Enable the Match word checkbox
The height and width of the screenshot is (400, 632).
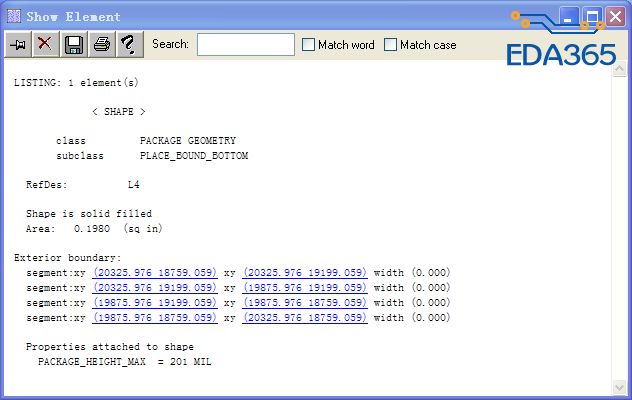click(308, 44)
